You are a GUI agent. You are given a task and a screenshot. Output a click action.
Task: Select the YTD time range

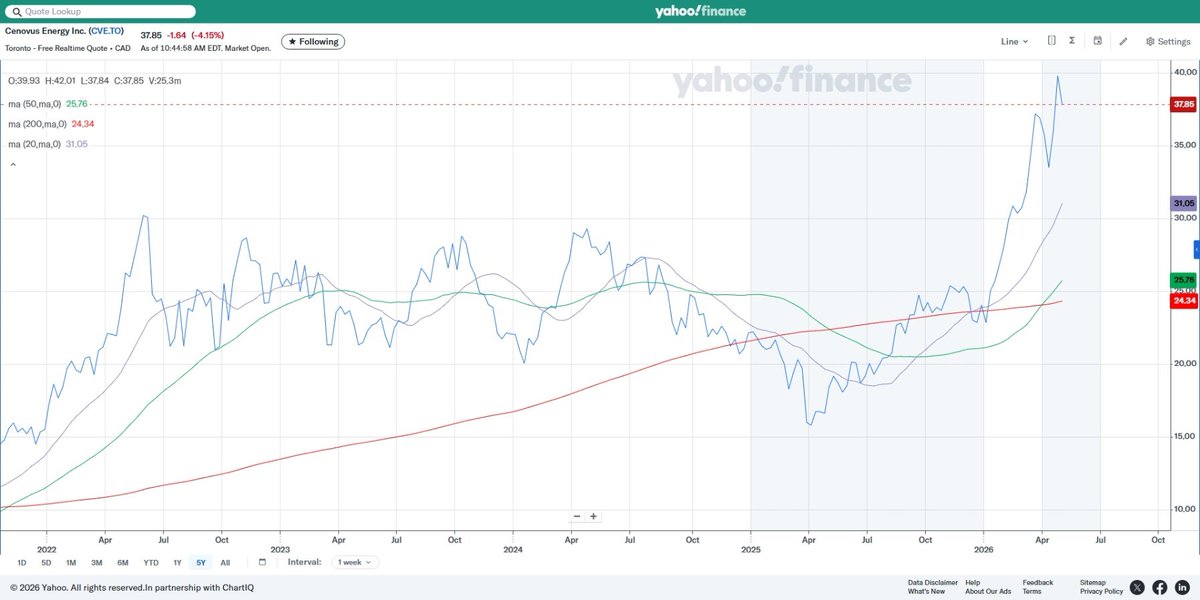click(151, 562)
